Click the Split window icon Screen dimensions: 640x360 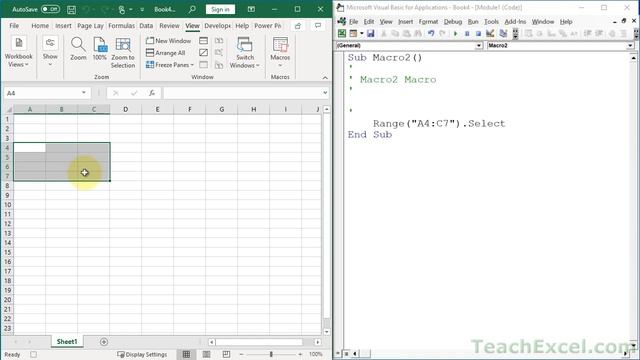[x=203, y=41]
